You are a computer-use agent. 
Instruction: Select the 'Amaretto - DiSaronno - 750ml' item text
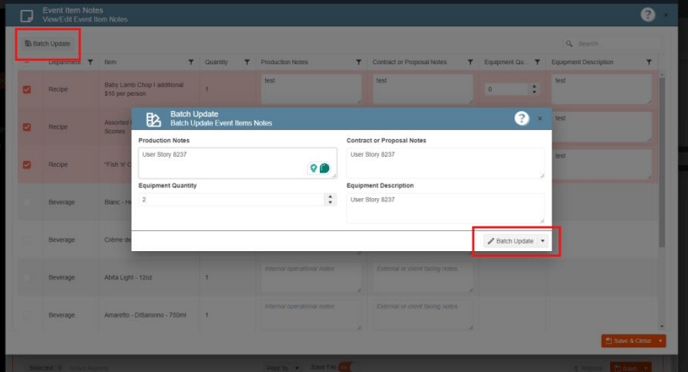145,315
